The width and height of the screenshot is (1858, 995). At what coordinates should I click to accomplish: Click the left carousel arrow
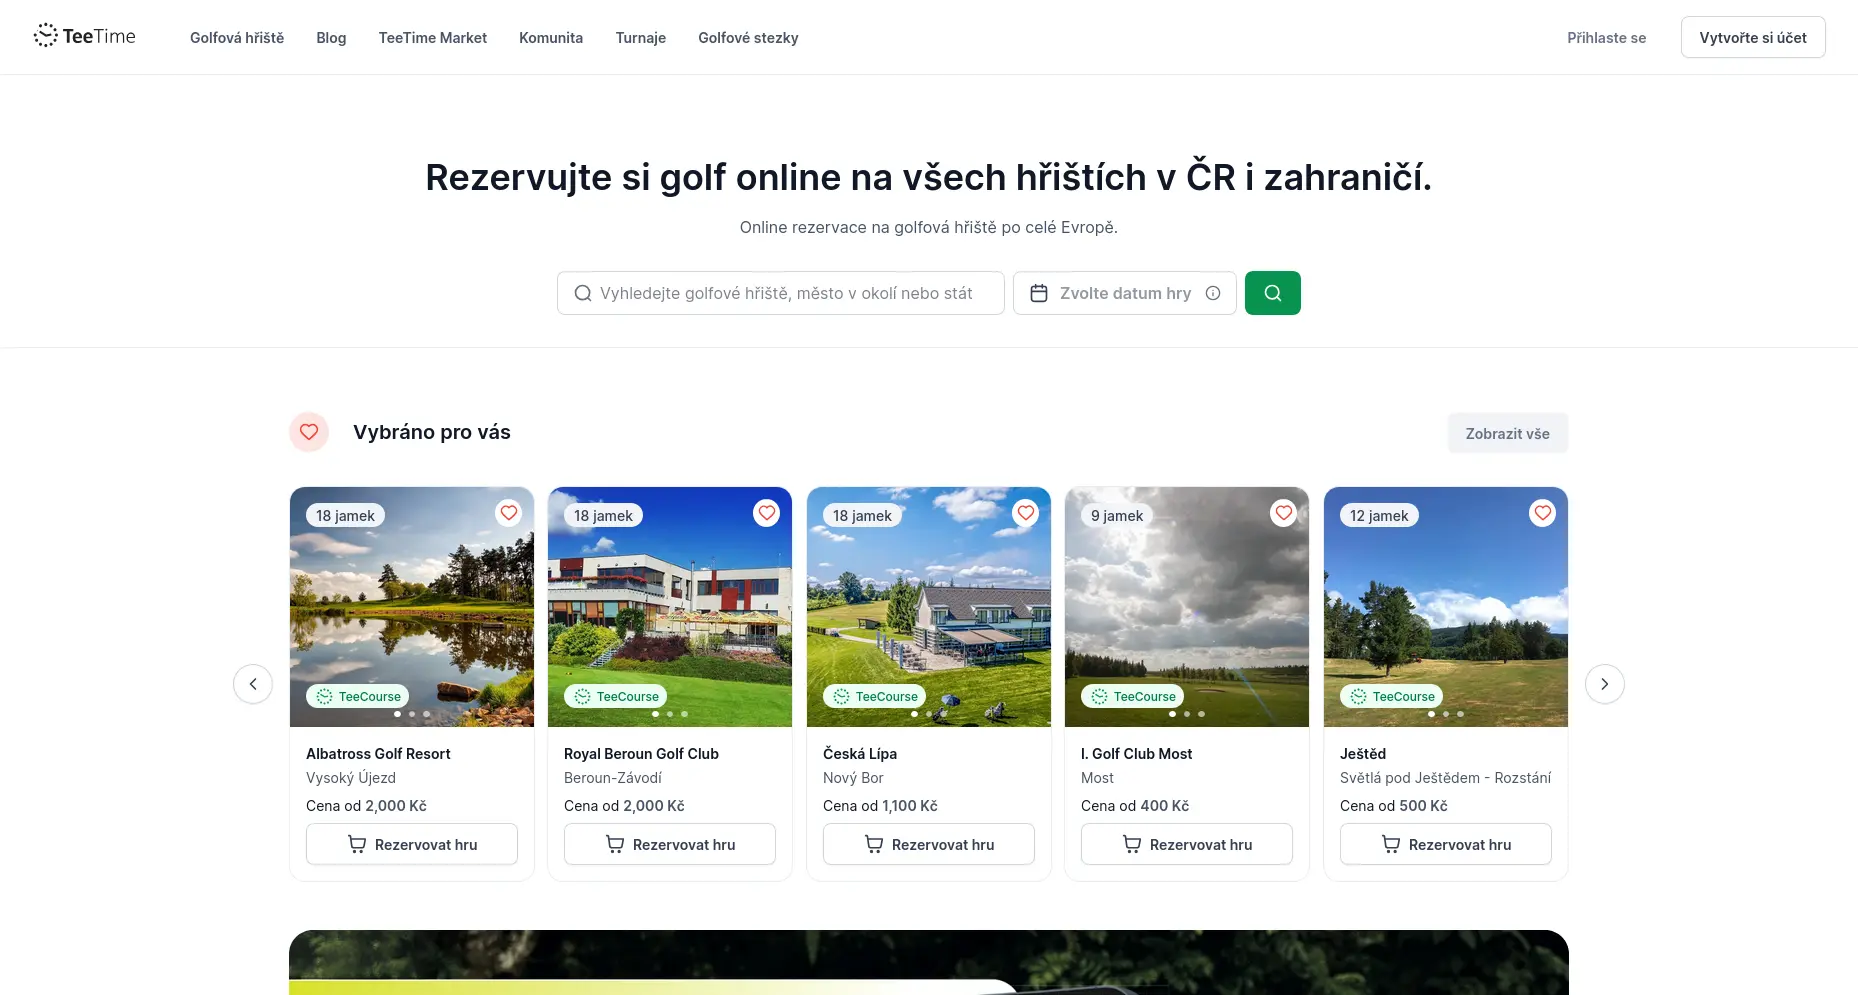click(253, 683)
